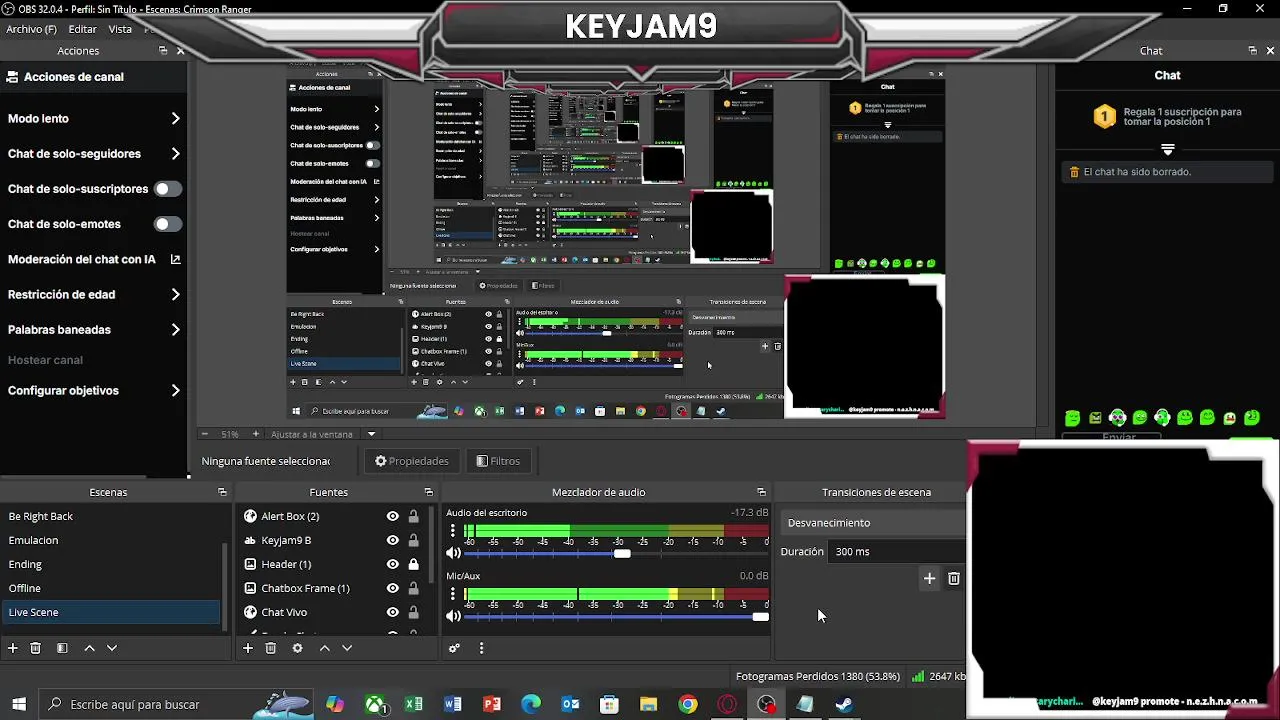Expand the Modo lento option
The image size is (1280, 720).
coord(175,118)
